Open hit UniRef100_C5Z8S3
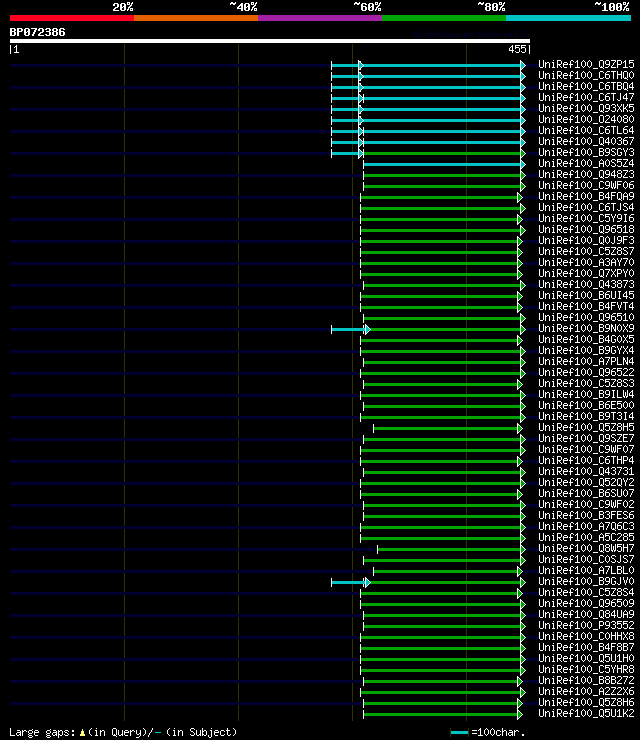 (586, 383)
